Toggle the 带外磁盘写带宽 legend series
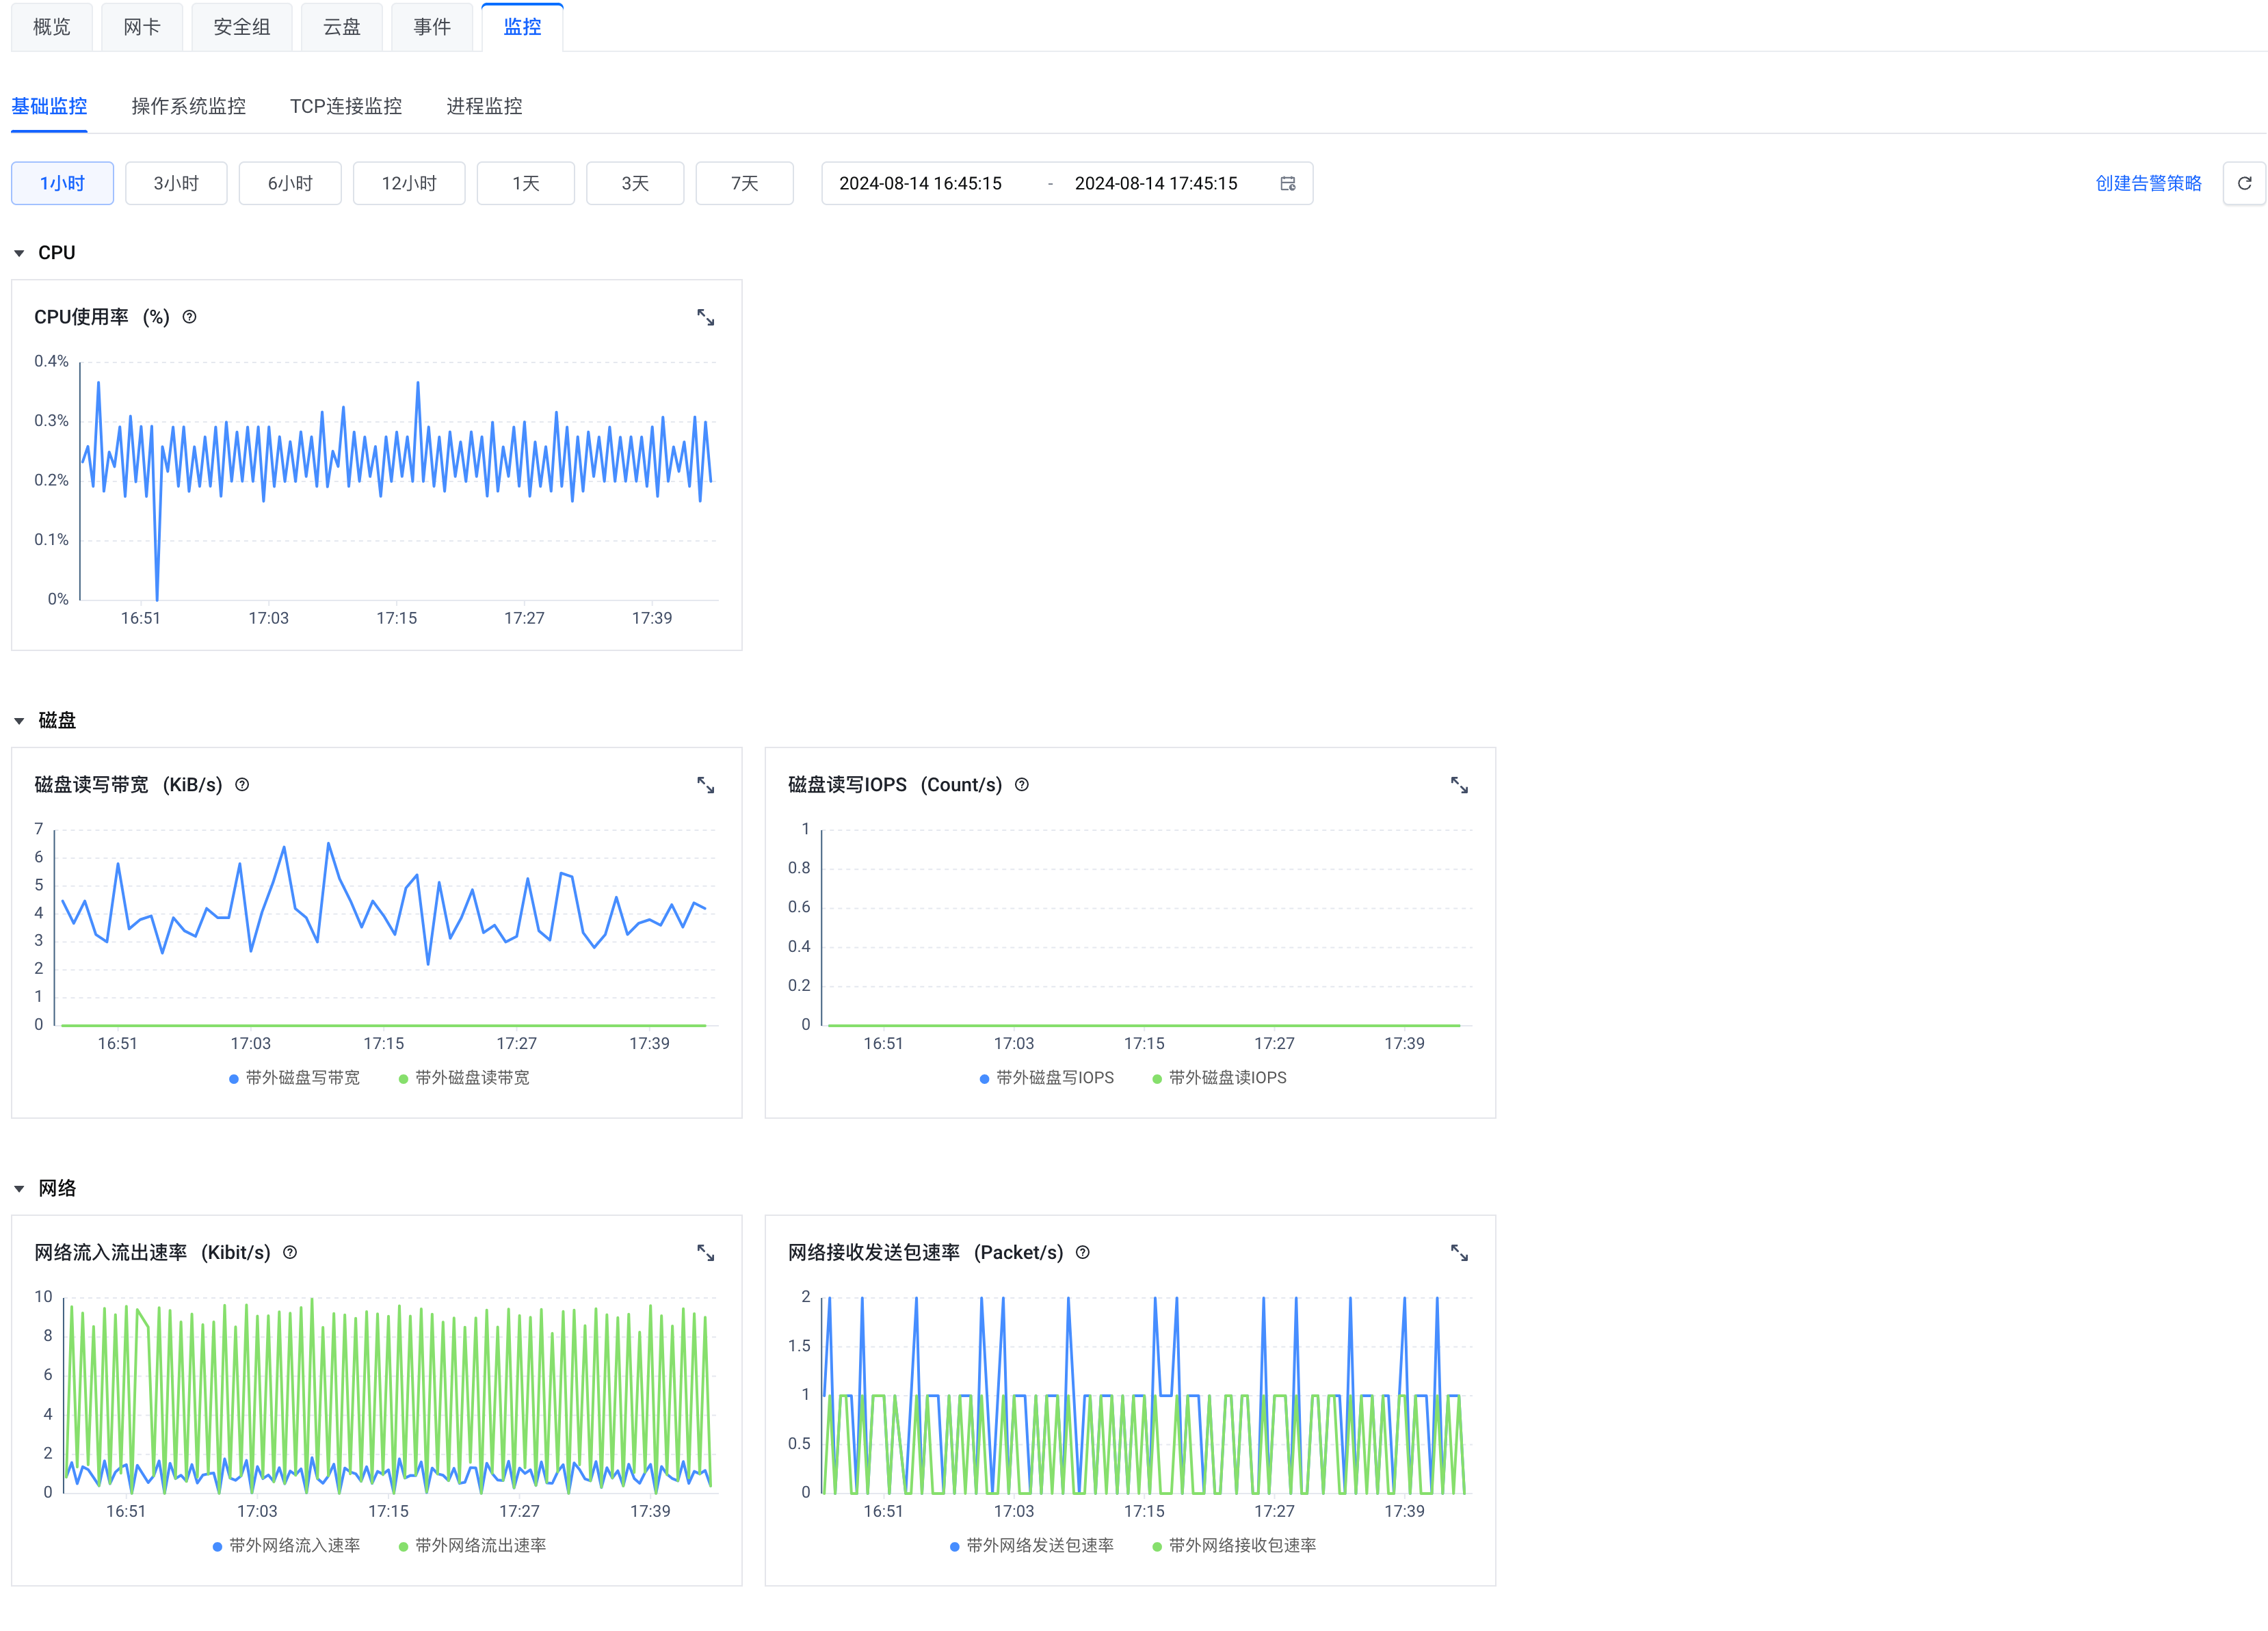 point(294,1078)
